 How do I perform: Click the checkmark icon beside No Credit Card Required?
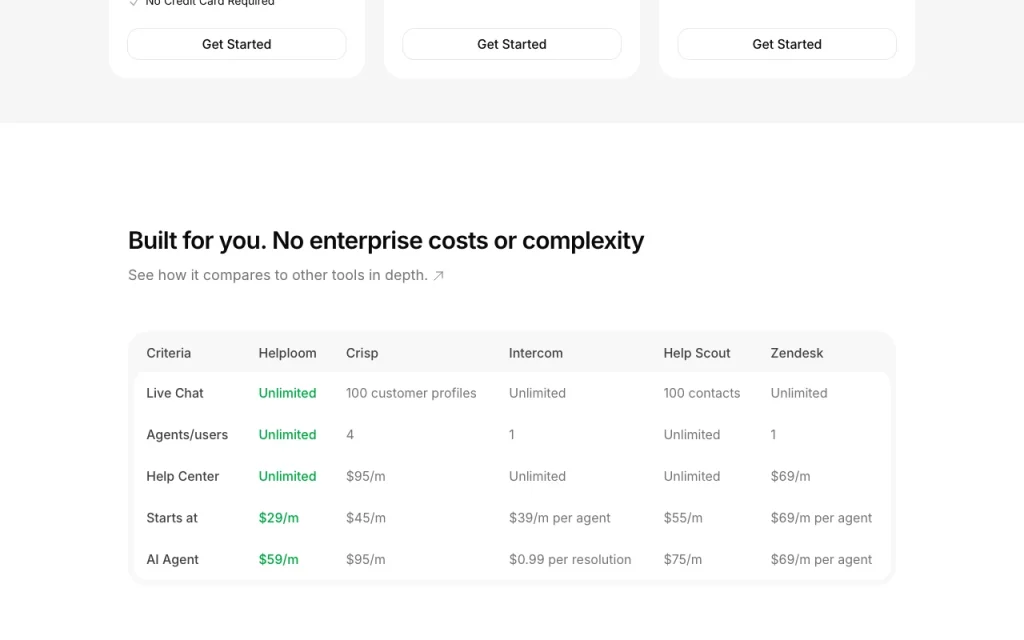coord(134,3)
